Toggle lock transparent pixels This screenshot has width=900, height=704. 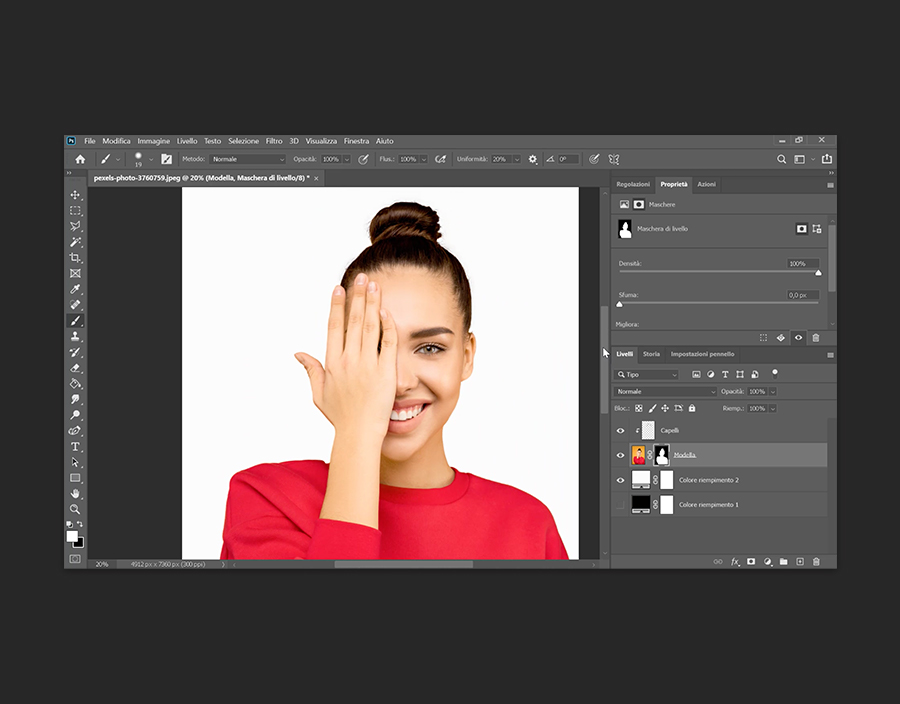coord(639,409)
